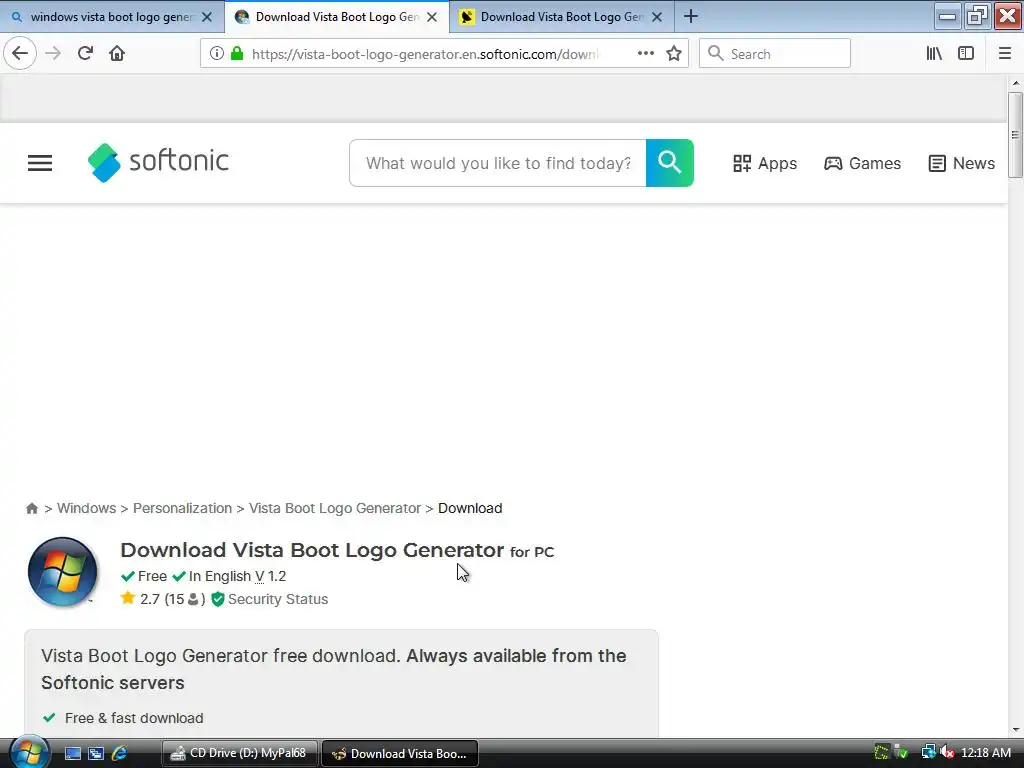The image size is (1024, 768).
Task: Open Vista Boot Logo Generator breadcrumb link
Action: tap(334, 508)
